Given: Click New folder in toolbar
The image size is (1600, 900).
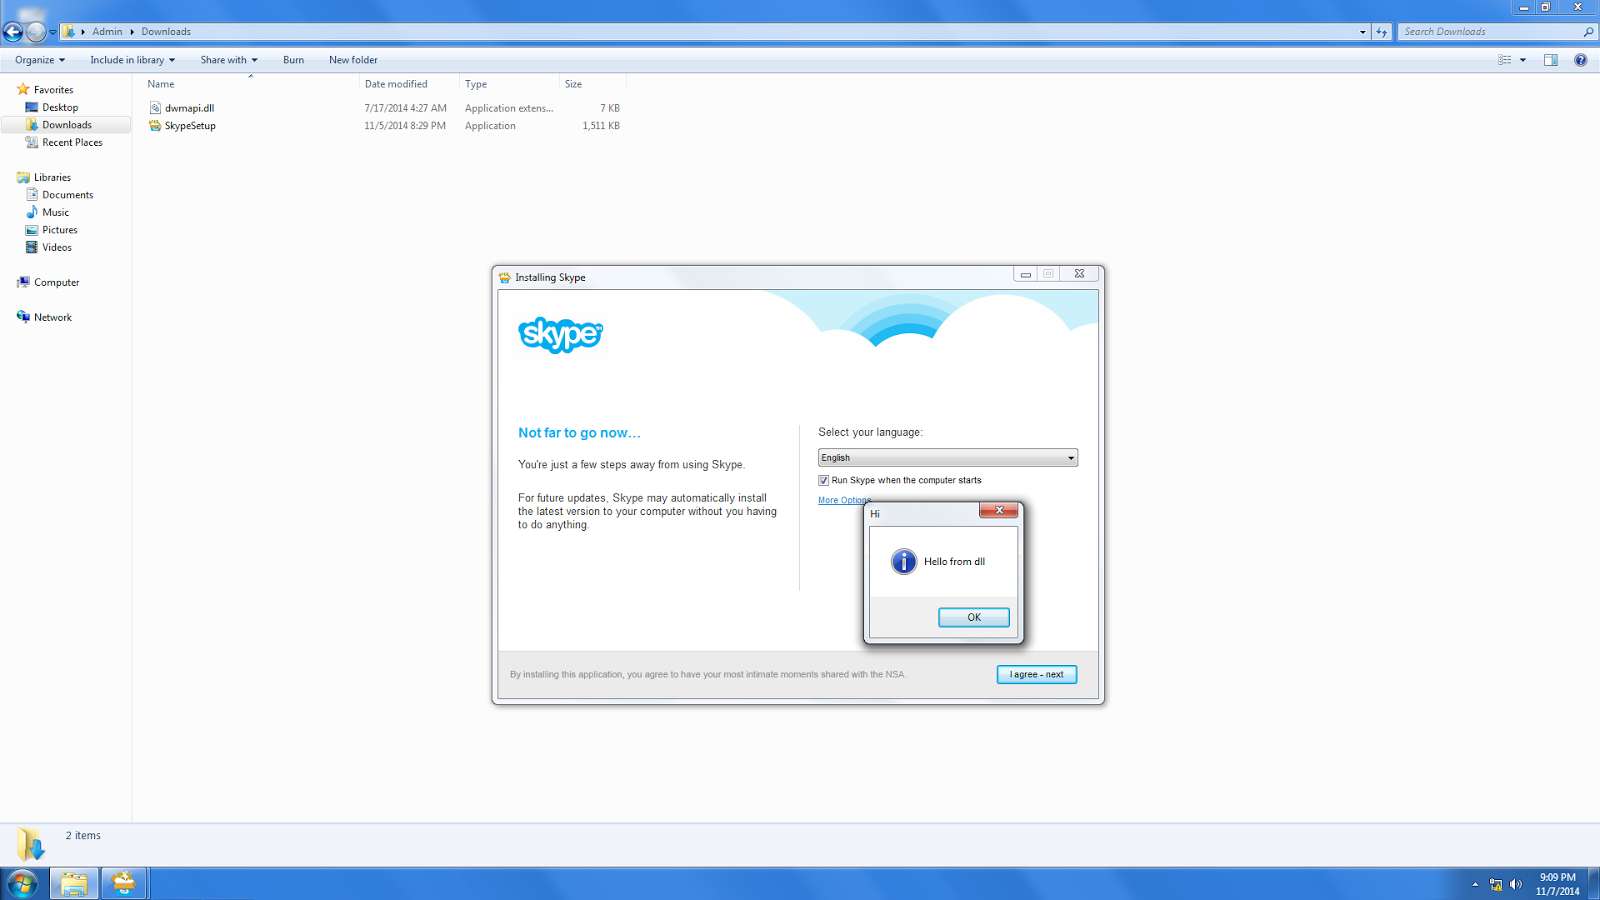Looking at the screenshot, I should [353, 60].
